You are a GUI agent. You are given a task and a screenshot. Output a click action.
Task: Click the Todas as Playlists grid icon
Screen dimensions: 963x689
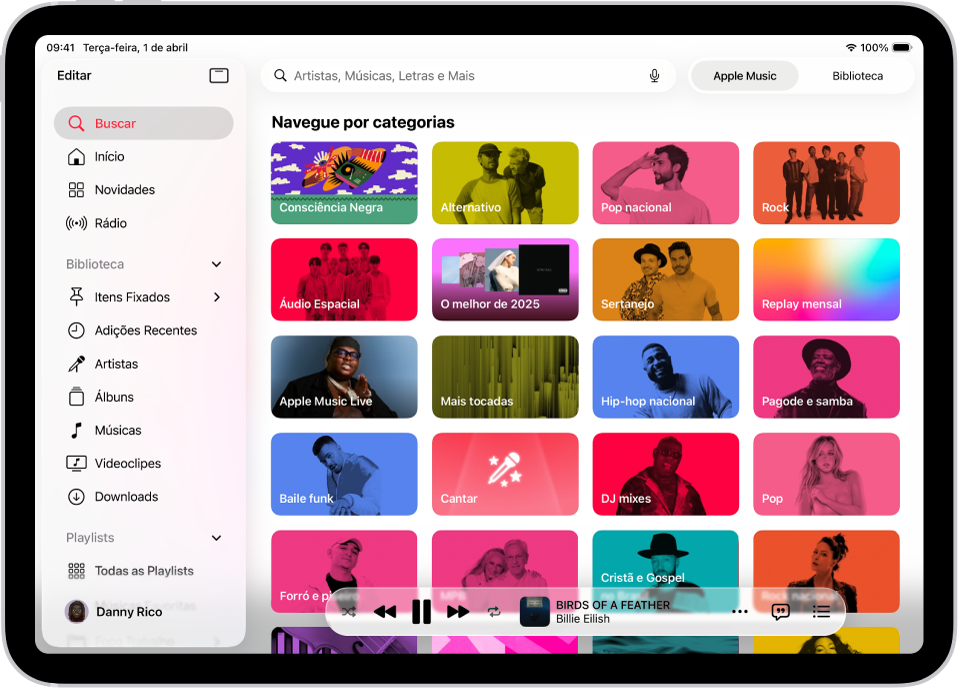76,571
